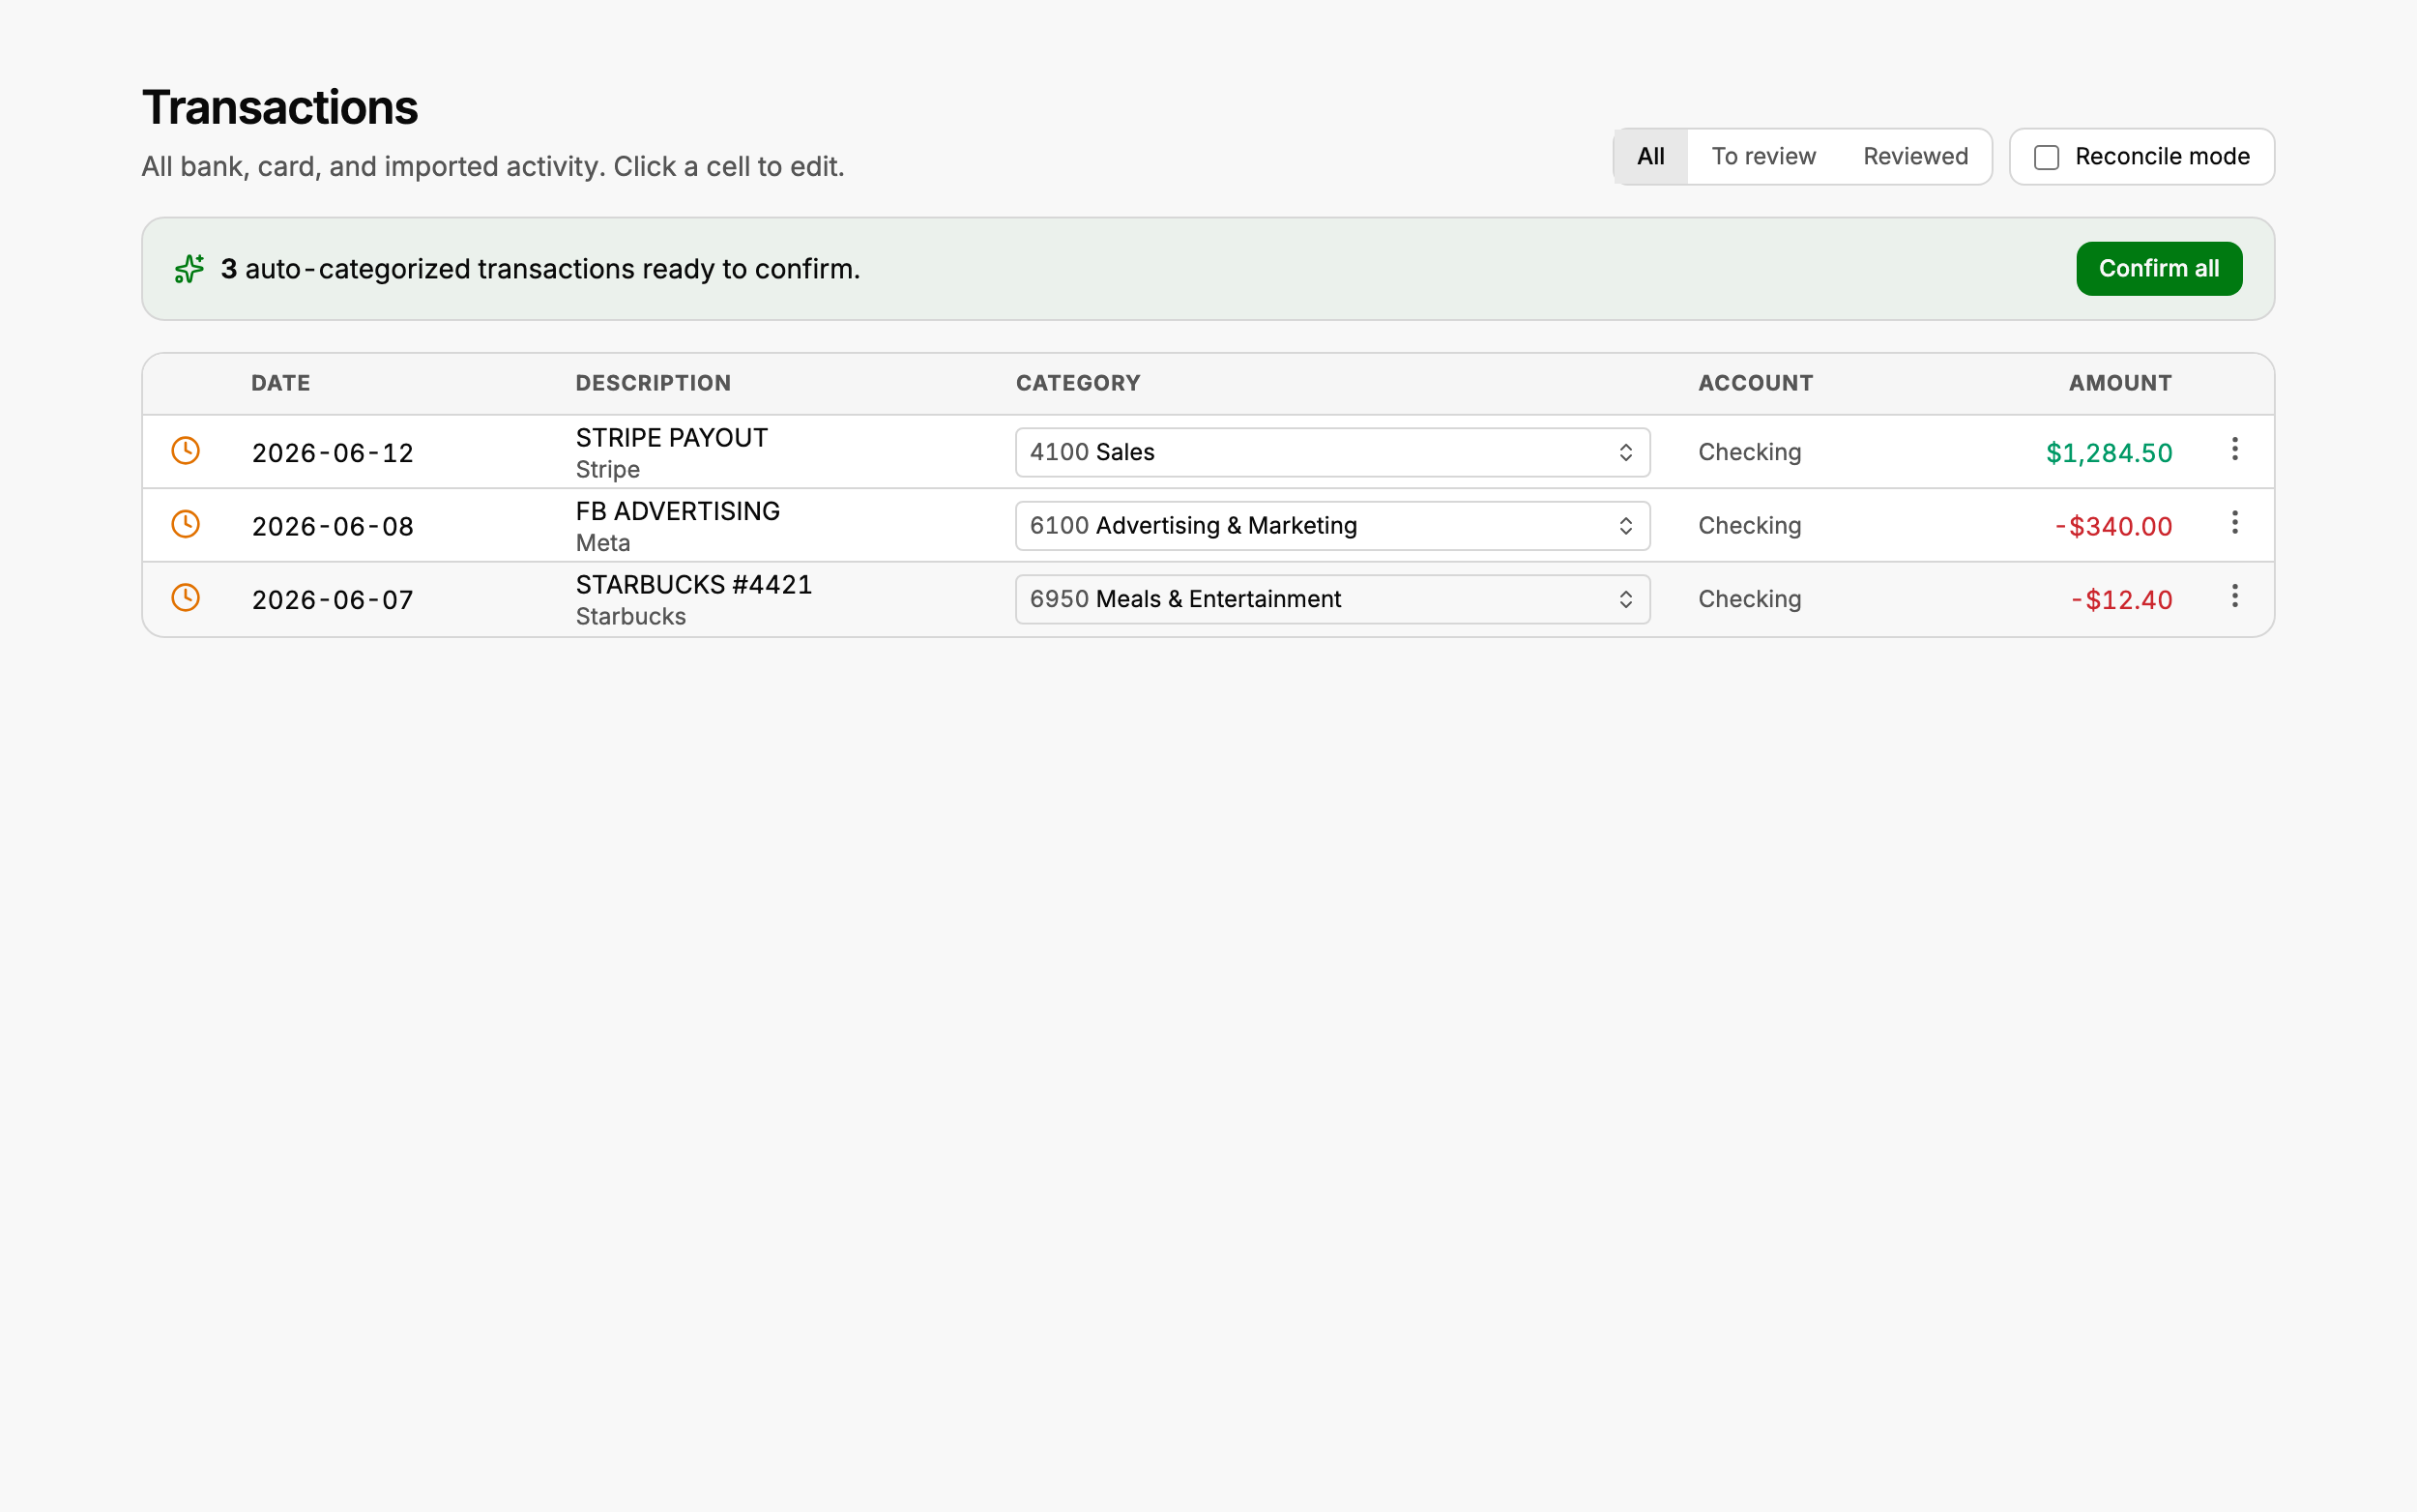2417x1512 pixels.
Task: Click pending clock icon for FB Advertising
Action: [186, 524]
